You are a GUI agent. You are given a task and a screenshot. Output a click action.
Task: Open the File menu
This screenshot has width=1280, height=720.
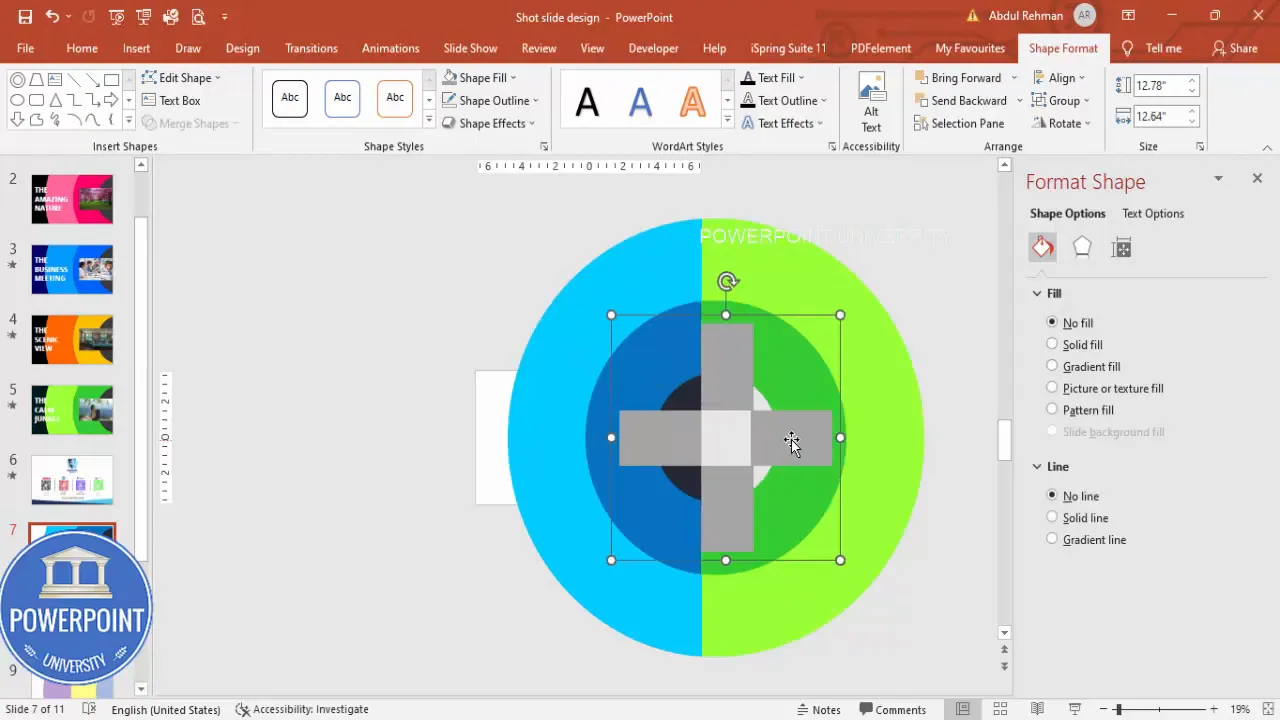tap(25, 48)
